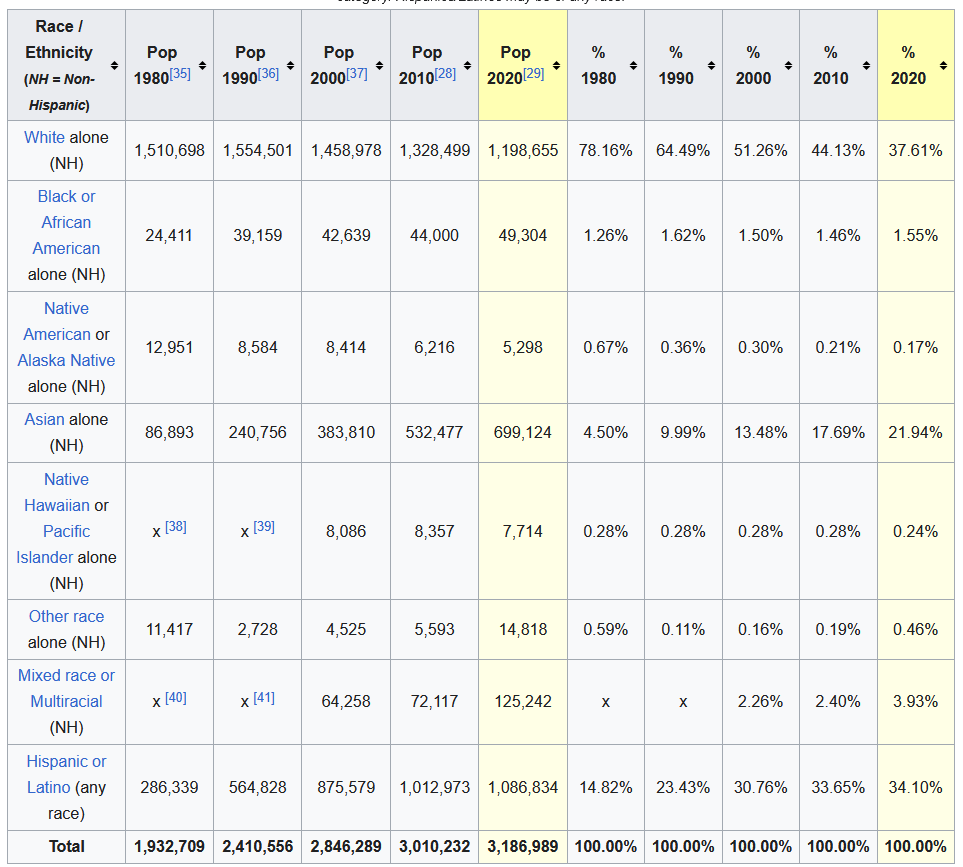Sort by Pop 2000 column arrows

(x=379, y=66)
